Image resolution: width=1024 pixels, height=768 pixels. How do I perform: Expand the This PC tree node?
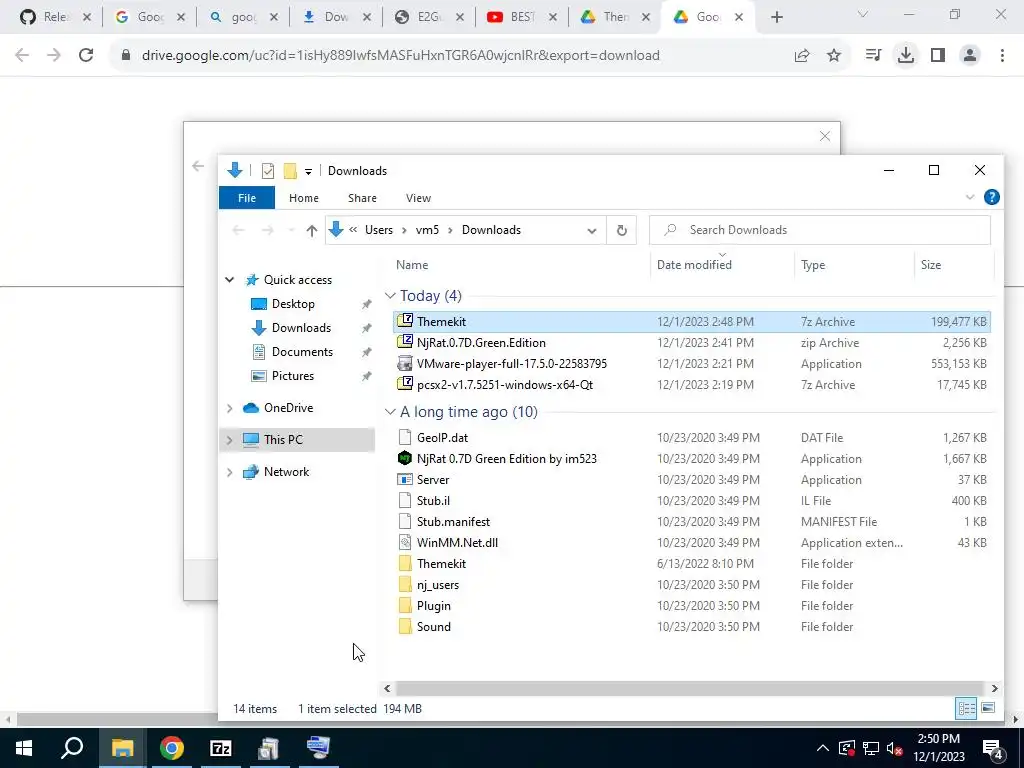pyautogui.click(x=229, y=440)
